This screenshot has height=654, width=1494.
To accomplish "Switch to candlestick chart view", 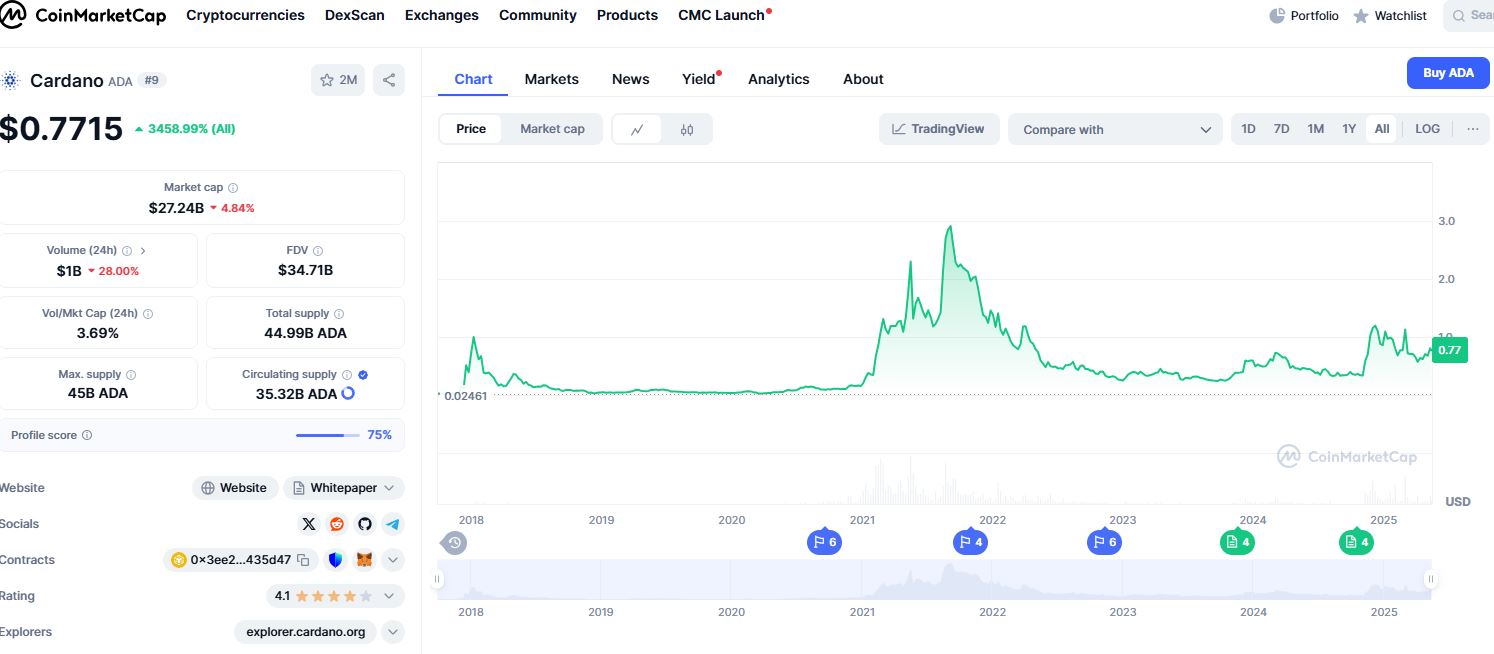I will pos(687,129).
